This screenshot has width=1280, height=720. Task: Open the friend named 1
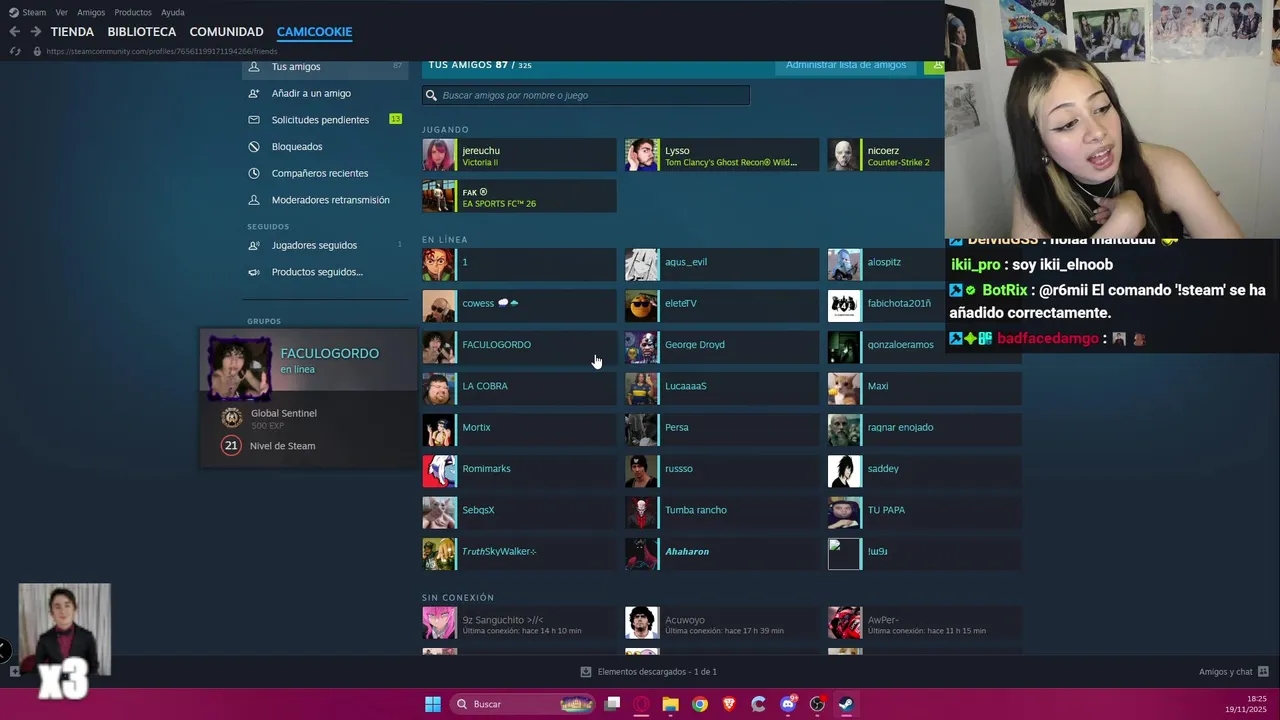point(519,265)
